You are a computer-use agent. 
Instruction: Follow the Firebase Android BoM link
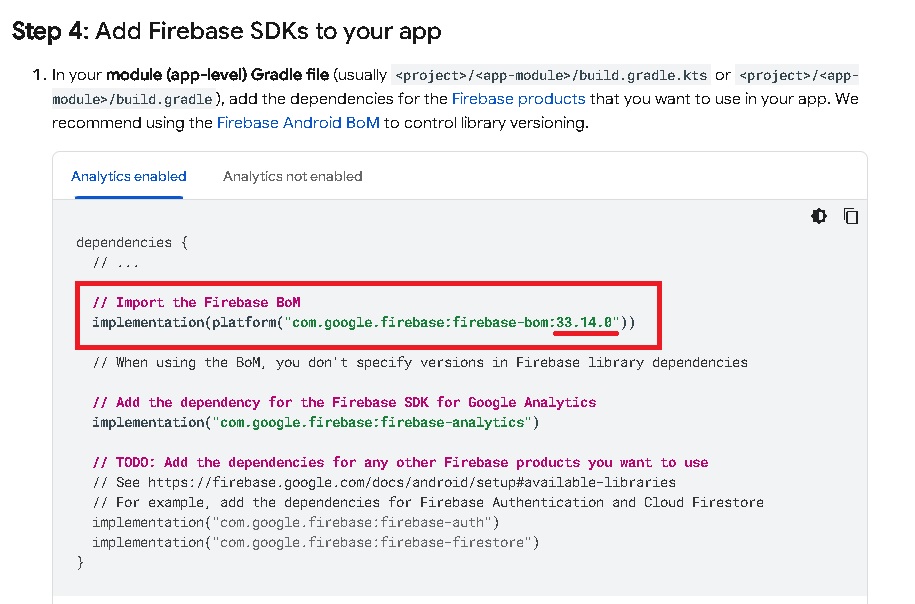point(298,123)
